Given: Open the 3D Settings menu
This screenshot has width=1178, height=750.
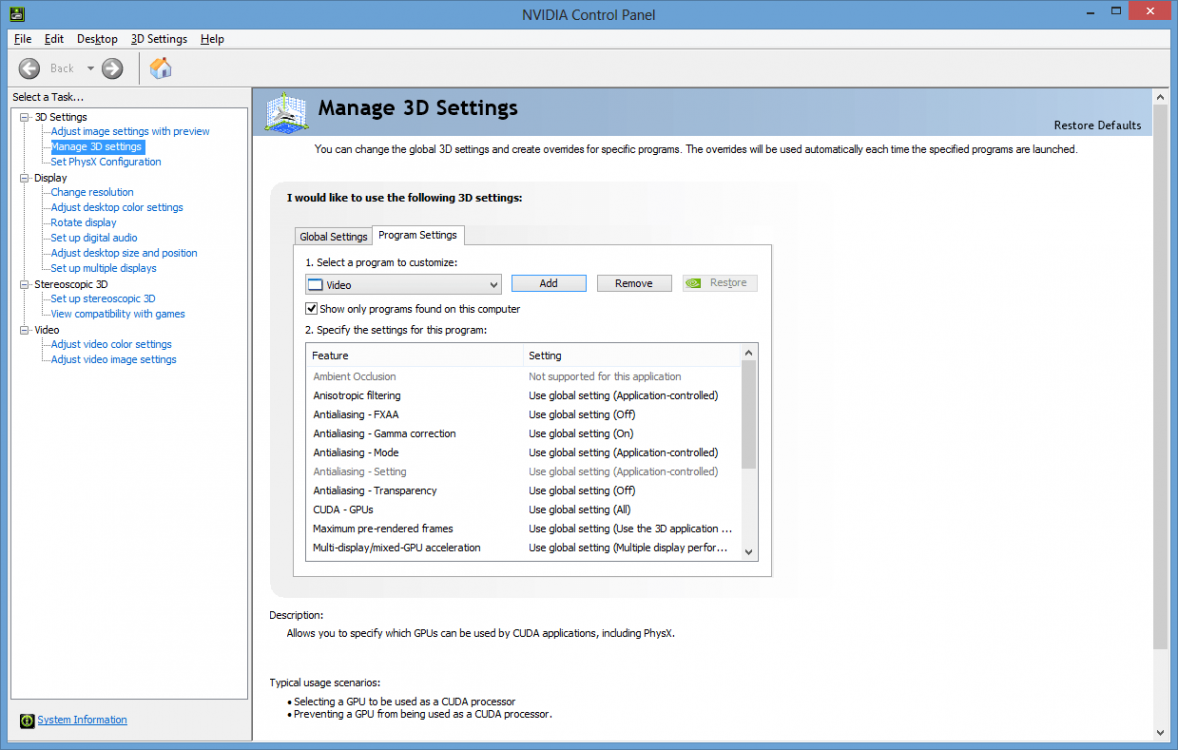Looking at the screenshot, I should point(159,39).
